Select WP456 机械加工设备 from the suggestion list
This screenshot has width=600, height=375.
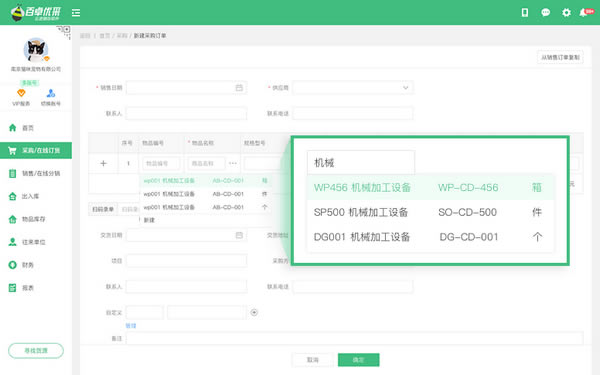(430, 188)
